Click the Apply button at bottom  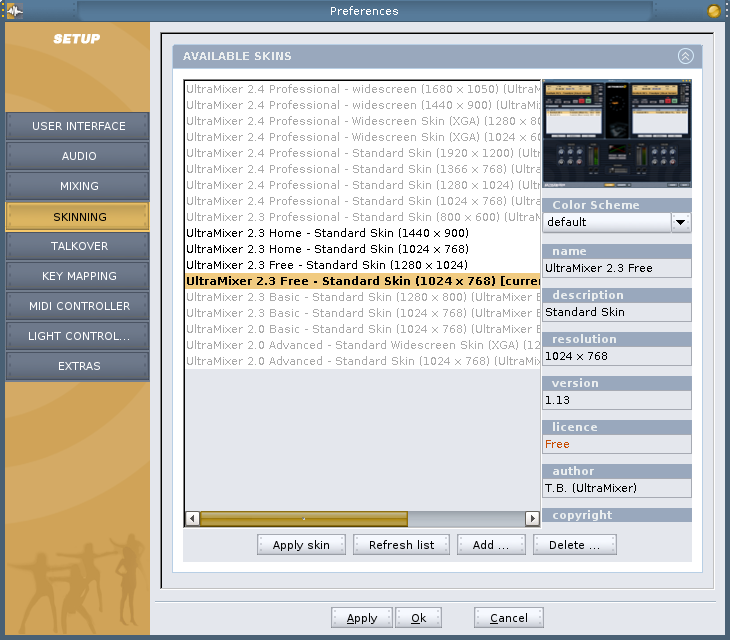click(x=362, y=618)
